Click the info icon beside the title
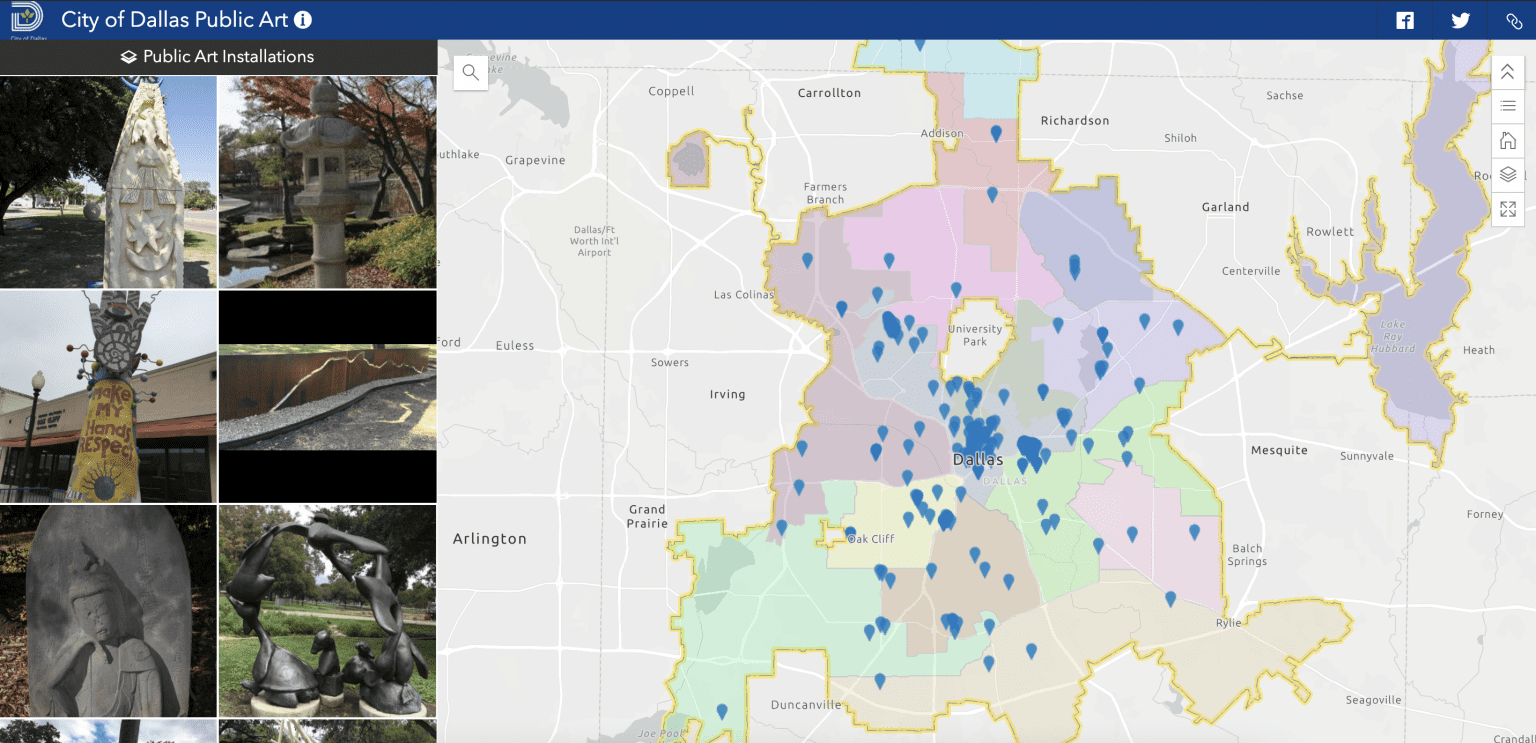Screen dimensions: 1536x743 tap(305, 19)
